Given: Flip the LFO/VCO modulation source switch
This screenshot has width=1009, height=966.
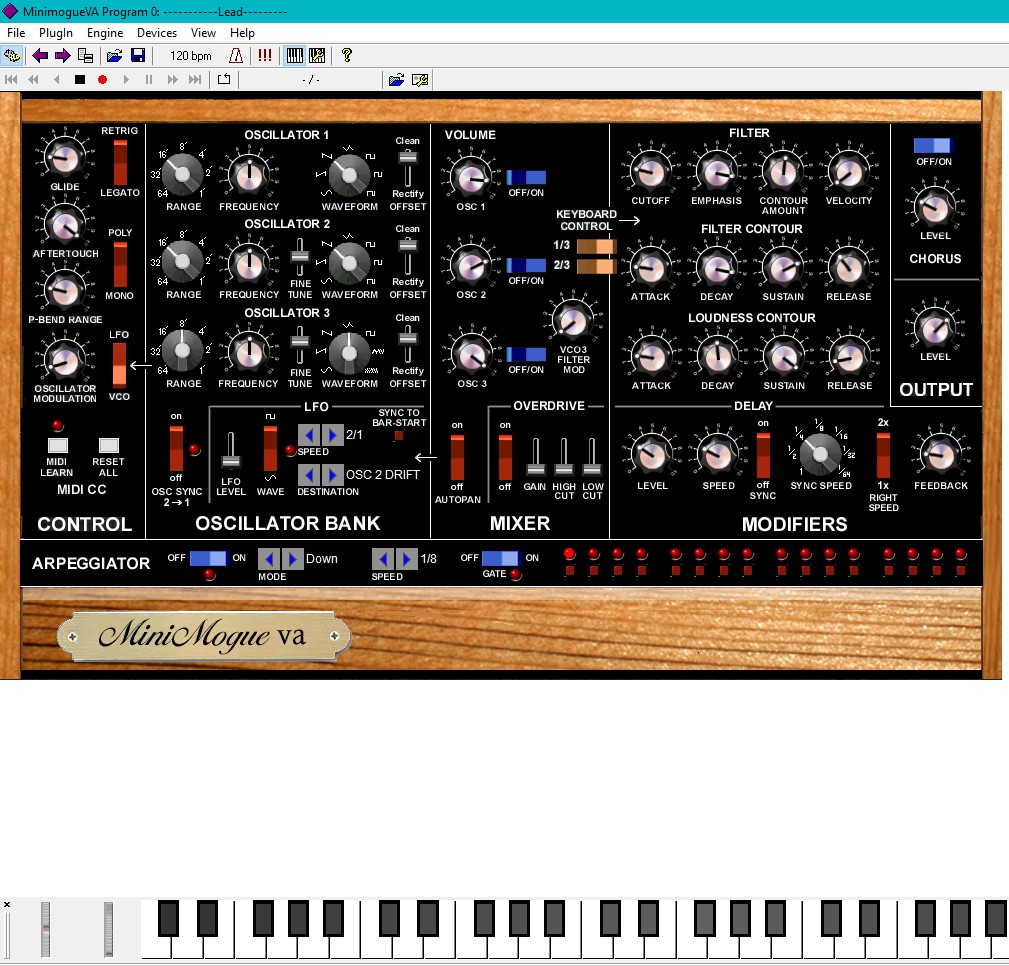Looking at the screenshot, I should coord(120,365).
